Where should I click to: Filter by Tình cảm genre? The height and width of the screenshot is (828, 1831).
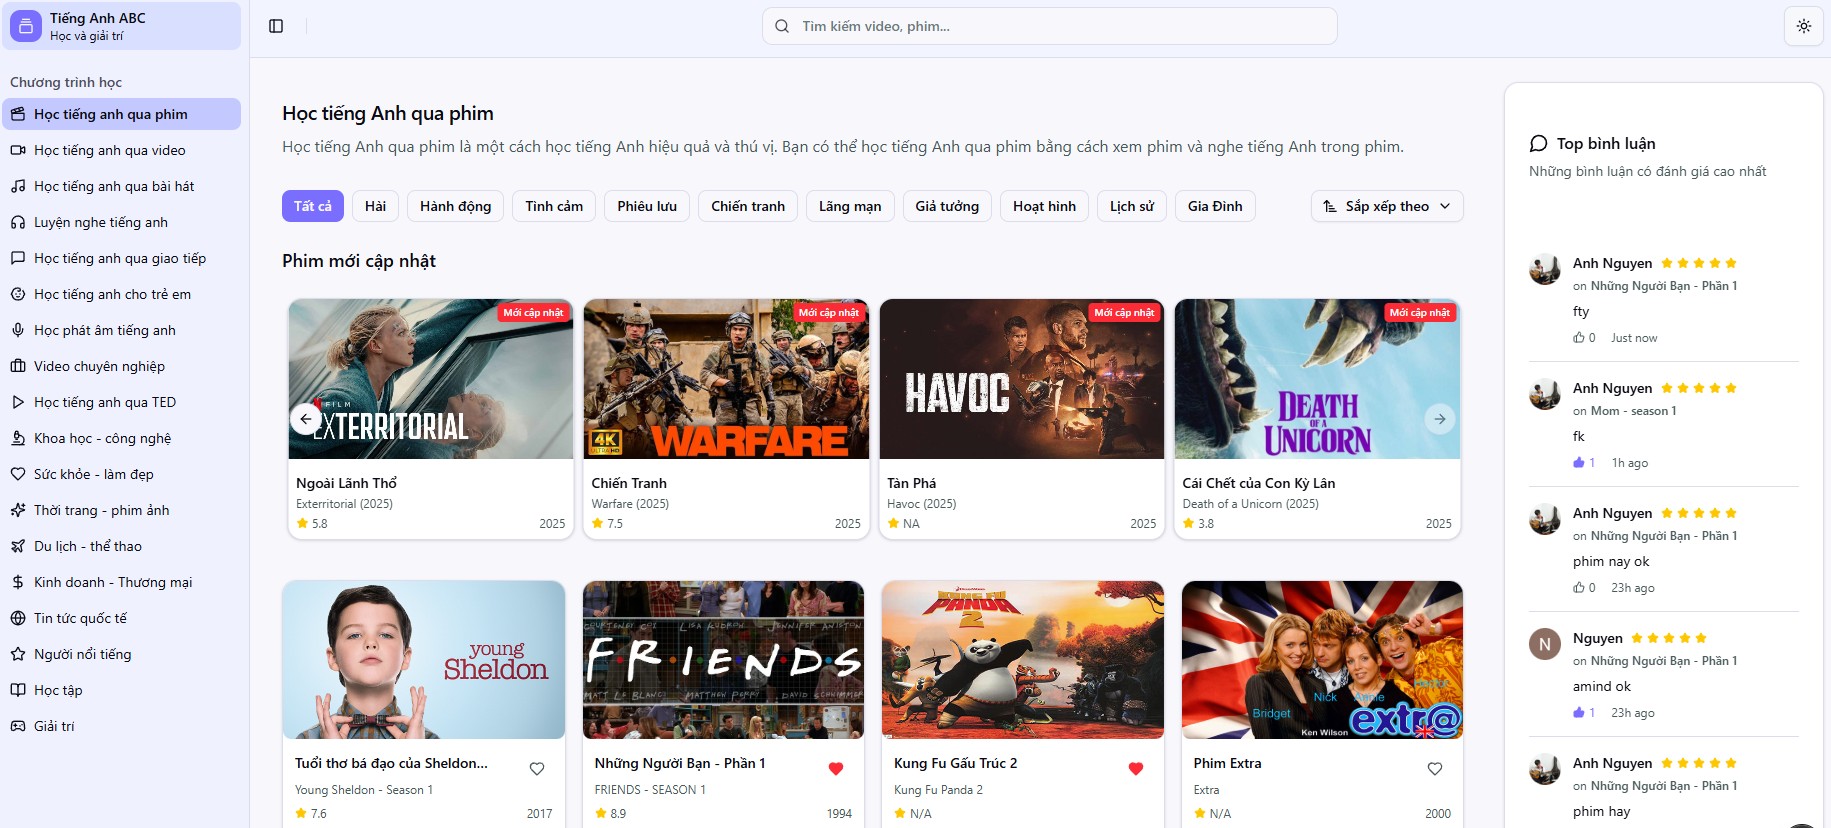[x=554, y=206]
